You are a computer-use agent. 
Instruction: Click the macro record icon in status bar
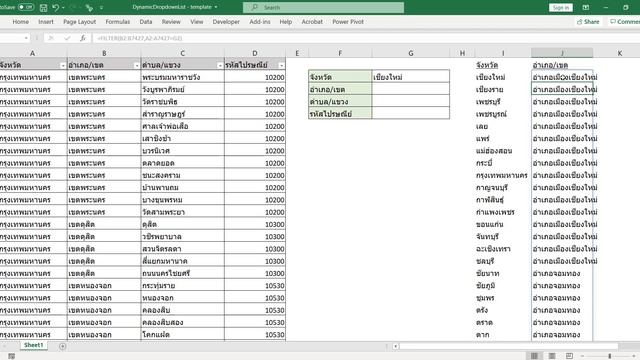pyautogui.click(x=11, y=356)
